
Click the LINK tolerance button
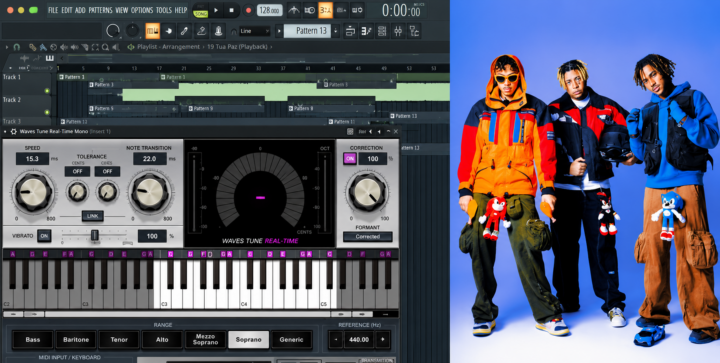pyautogui.click(x=92, y=216)
